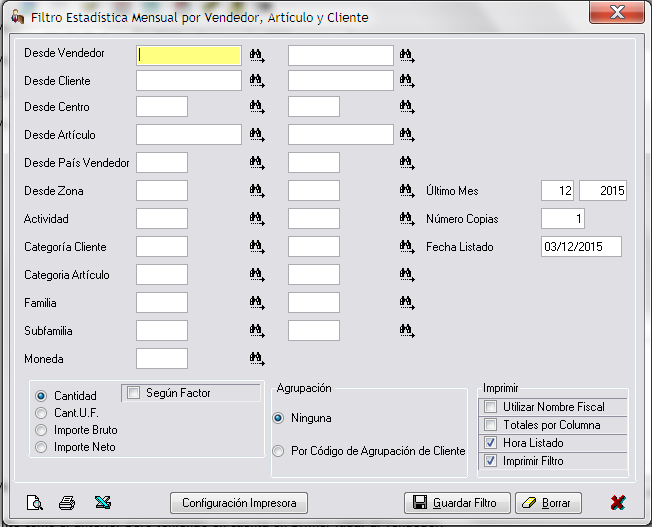652x527 pixels.
Task: Open lookup beside second Vendedor field
Action: 407,56
